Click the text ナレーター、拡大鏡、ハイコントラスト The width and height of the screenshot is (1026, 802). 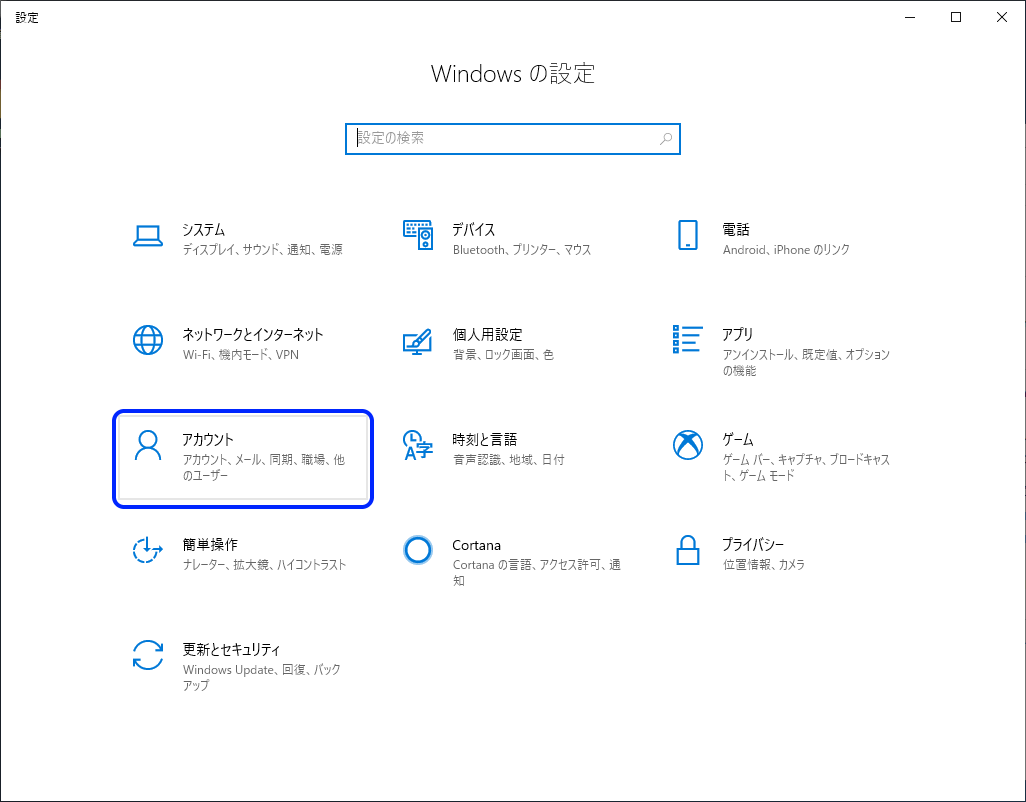point(264,565)
